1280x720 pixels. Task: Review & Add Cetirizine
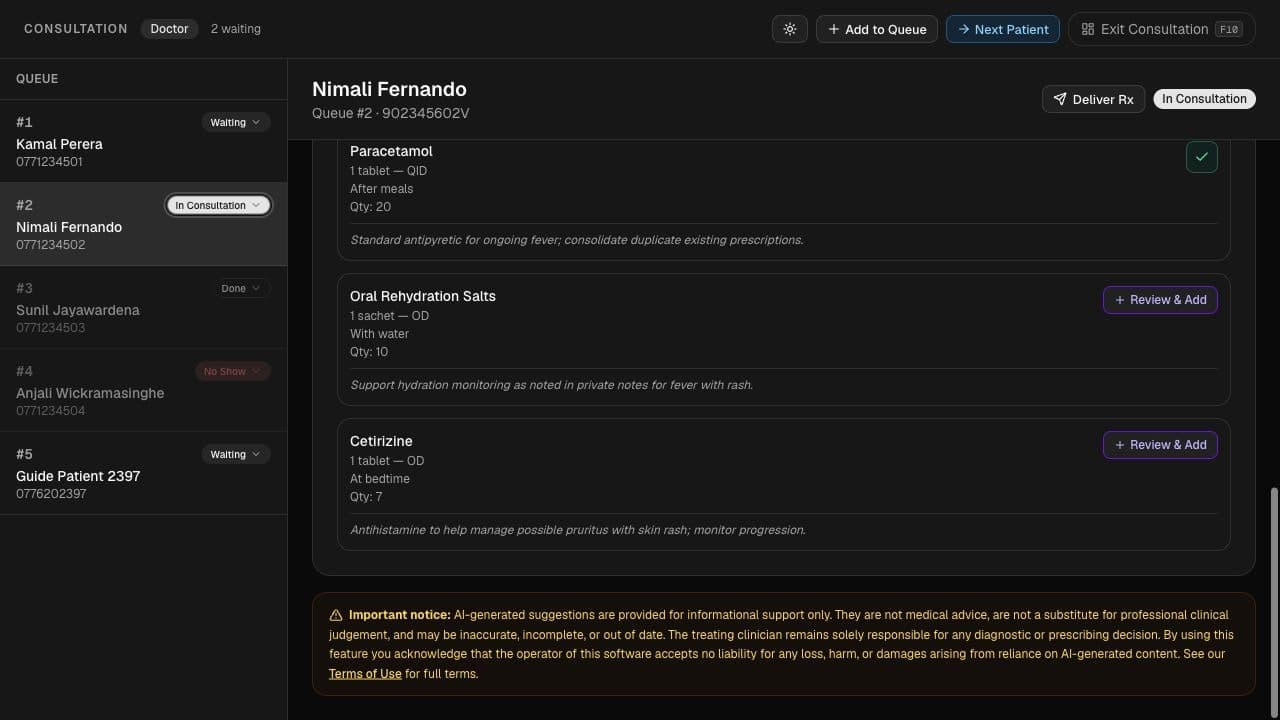1160,445
